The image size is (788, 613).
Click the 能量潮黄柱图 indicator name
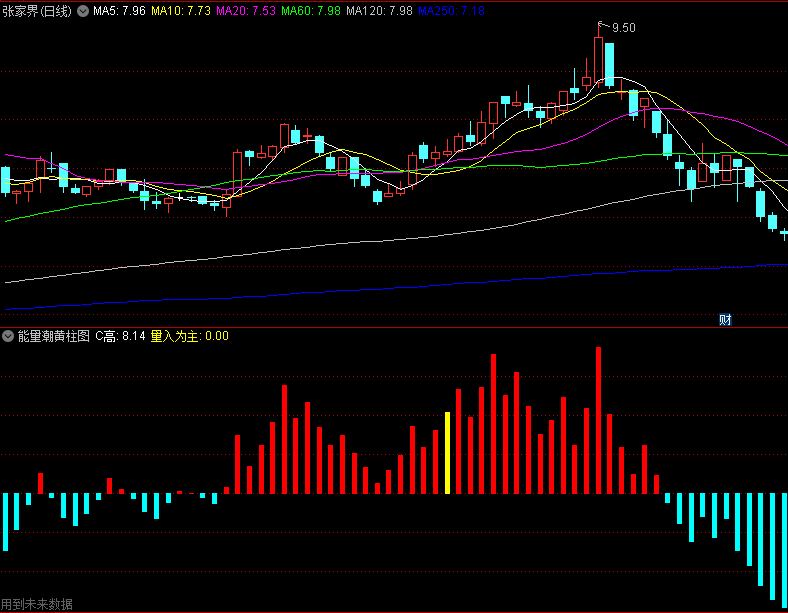click(54, 336)
